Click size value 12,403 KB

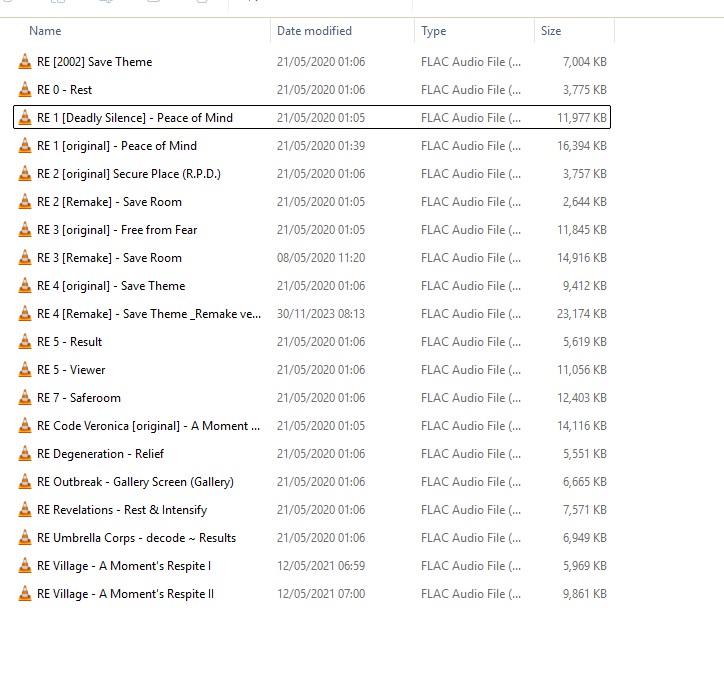tap(582, 398)
